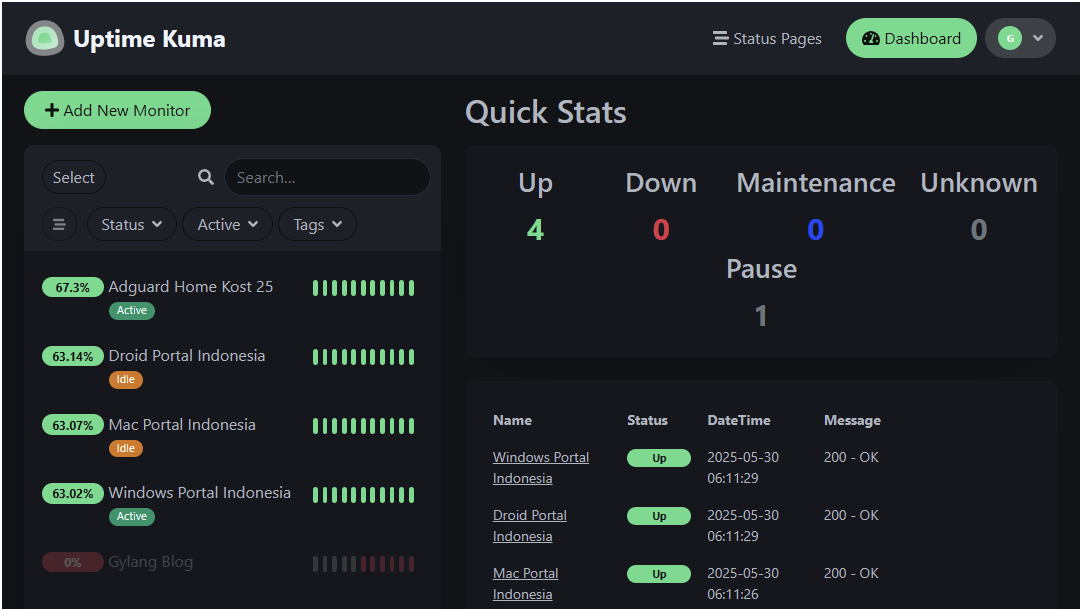Click the 63.02% uptime badge
The width and height of the screenshot is (1082, 611).
72,493
